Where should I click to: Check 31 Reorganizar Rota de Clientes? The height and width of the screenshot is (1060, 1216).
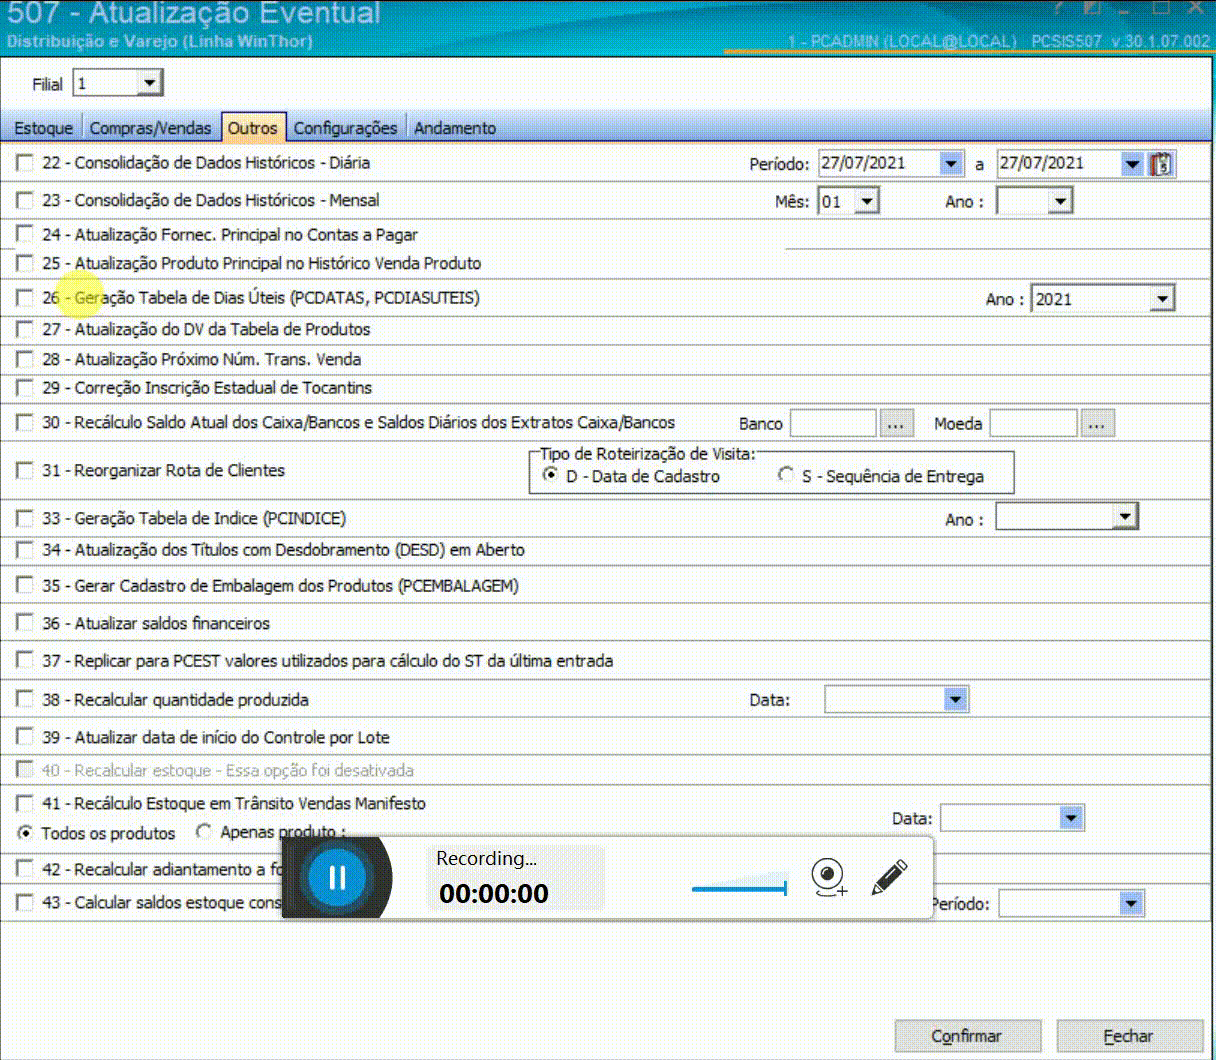(25, 470)
